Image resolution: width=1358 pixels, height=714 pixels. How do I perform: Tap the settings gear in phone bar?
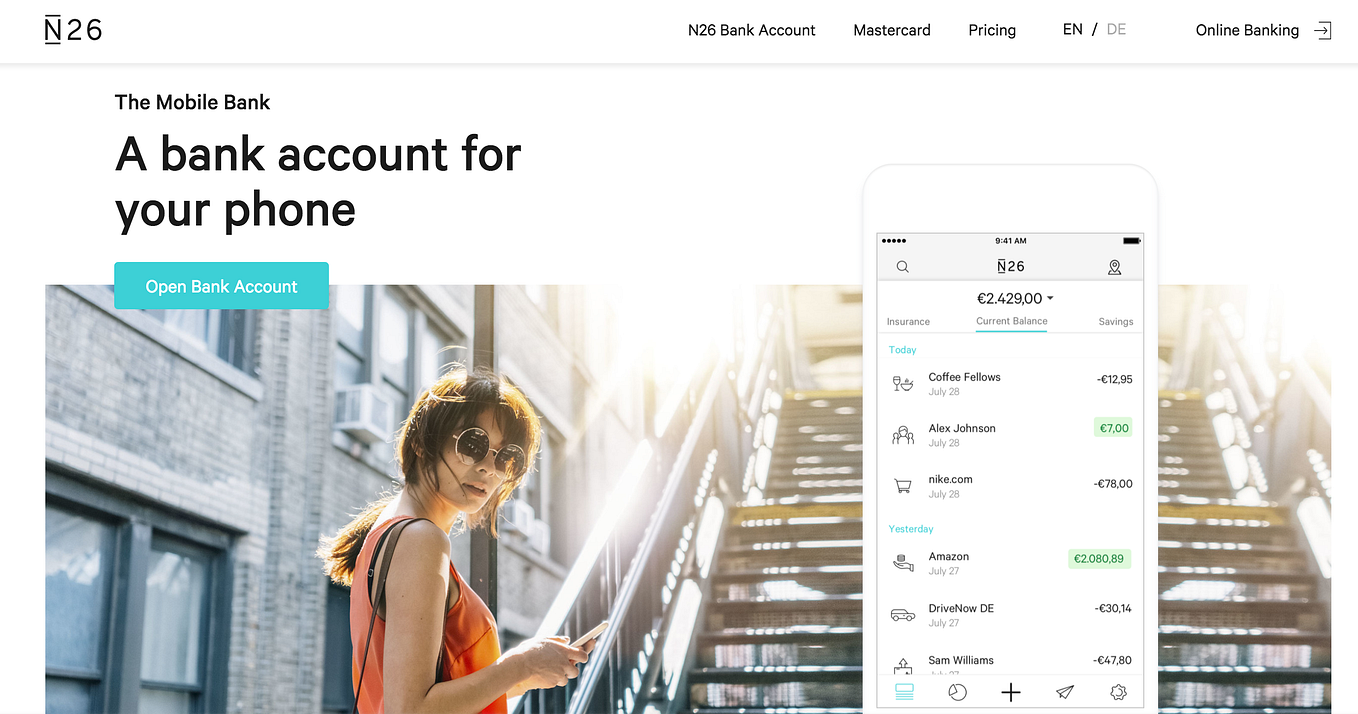coord(1118,692)
